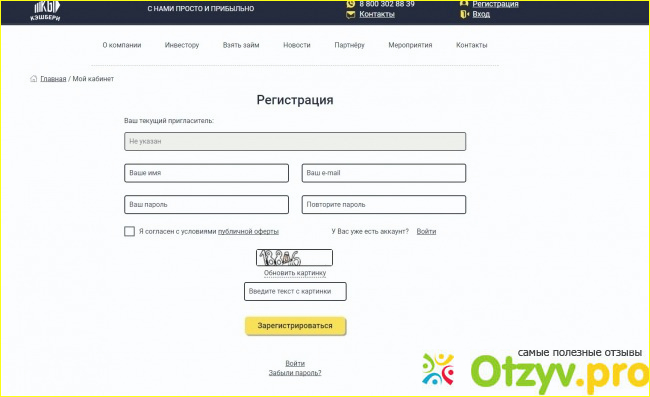650x397 pixels.
Task: Open the О компании menu item
Action: click(x=122, y=45)
